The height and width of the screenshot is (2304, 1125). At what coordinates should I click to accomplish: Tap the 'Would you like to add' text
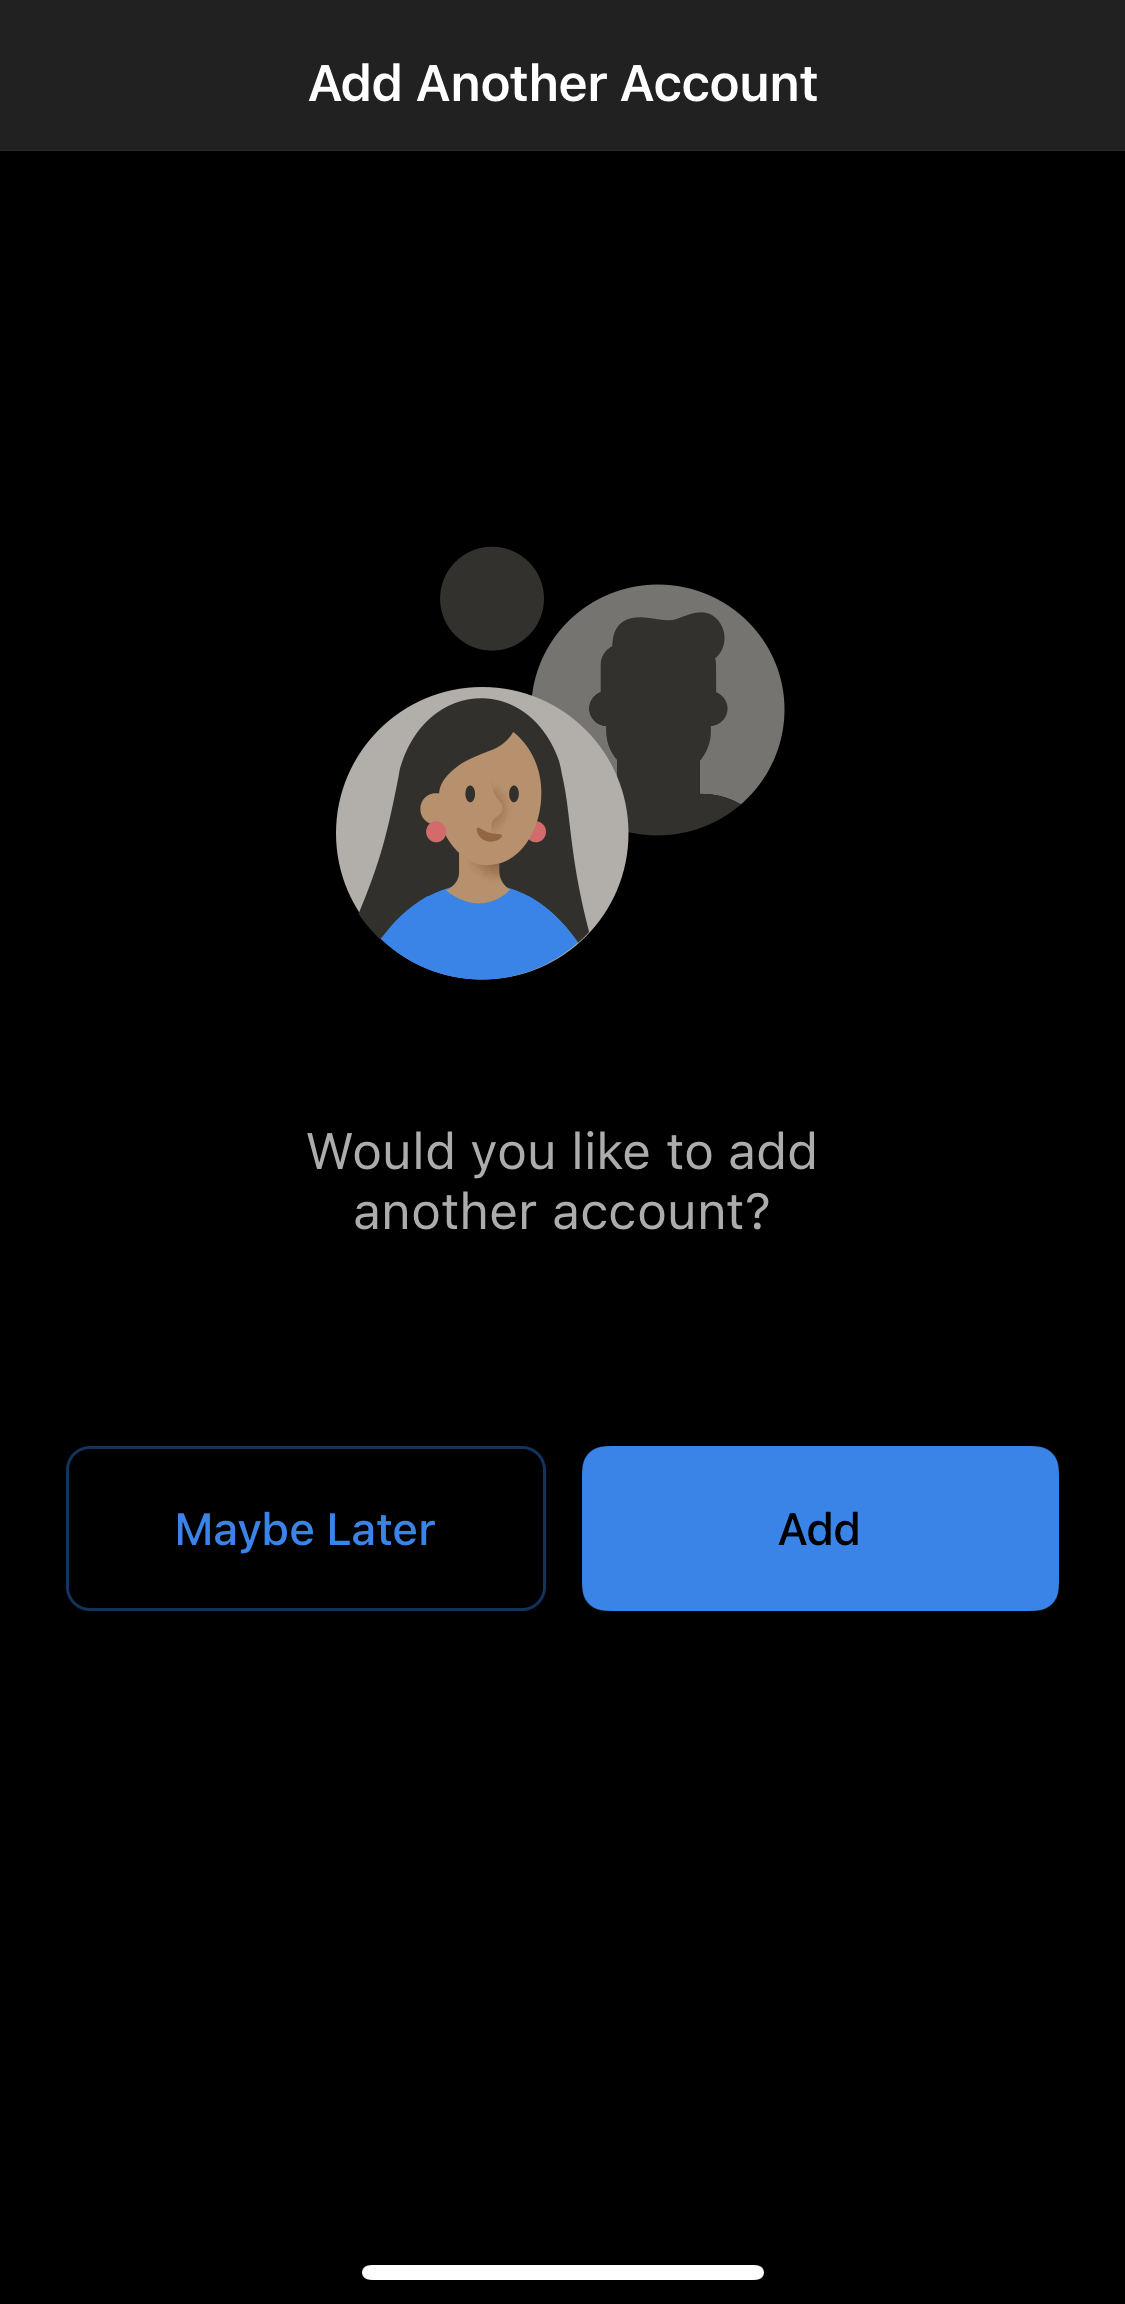(x=562, y=1152)
